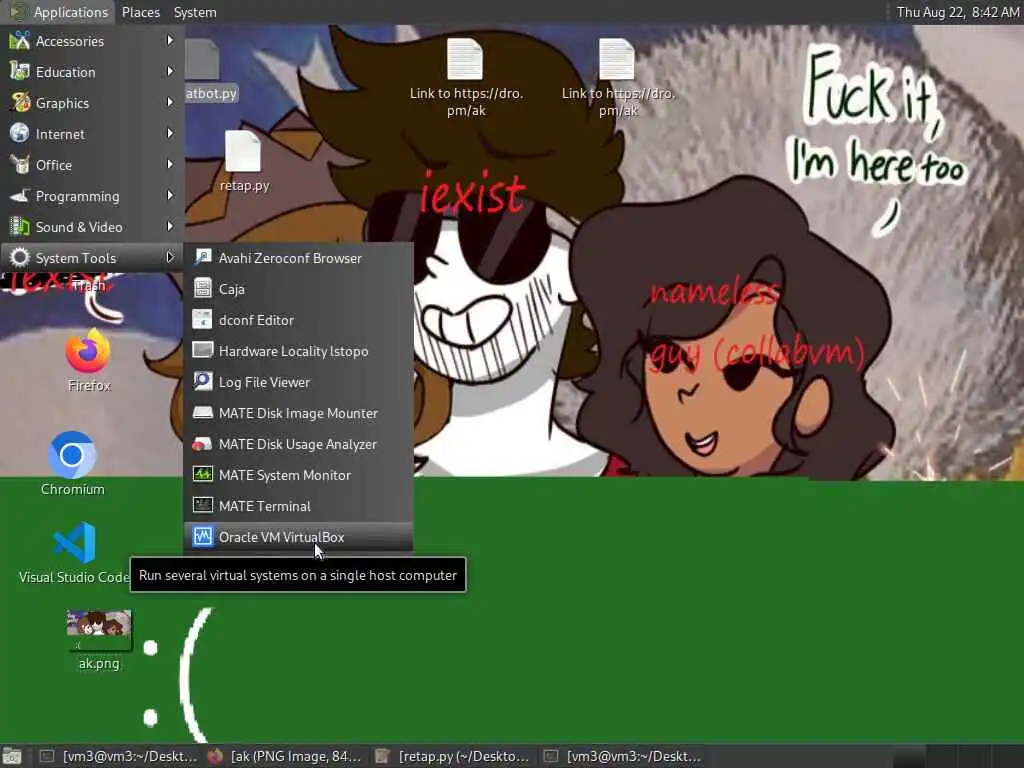Open the System menu
The height and width of the screenshot is (768, 1024).
(x=195, y=12)
